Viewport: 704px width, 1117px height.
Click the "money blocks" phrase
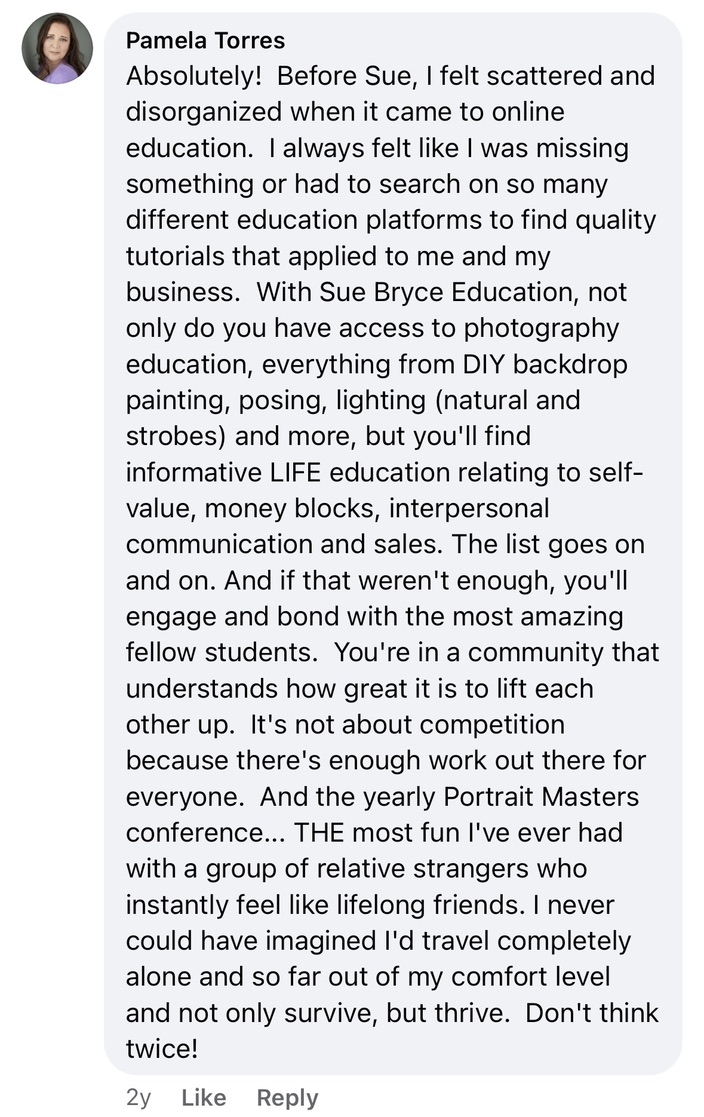(x=289, y=509)
